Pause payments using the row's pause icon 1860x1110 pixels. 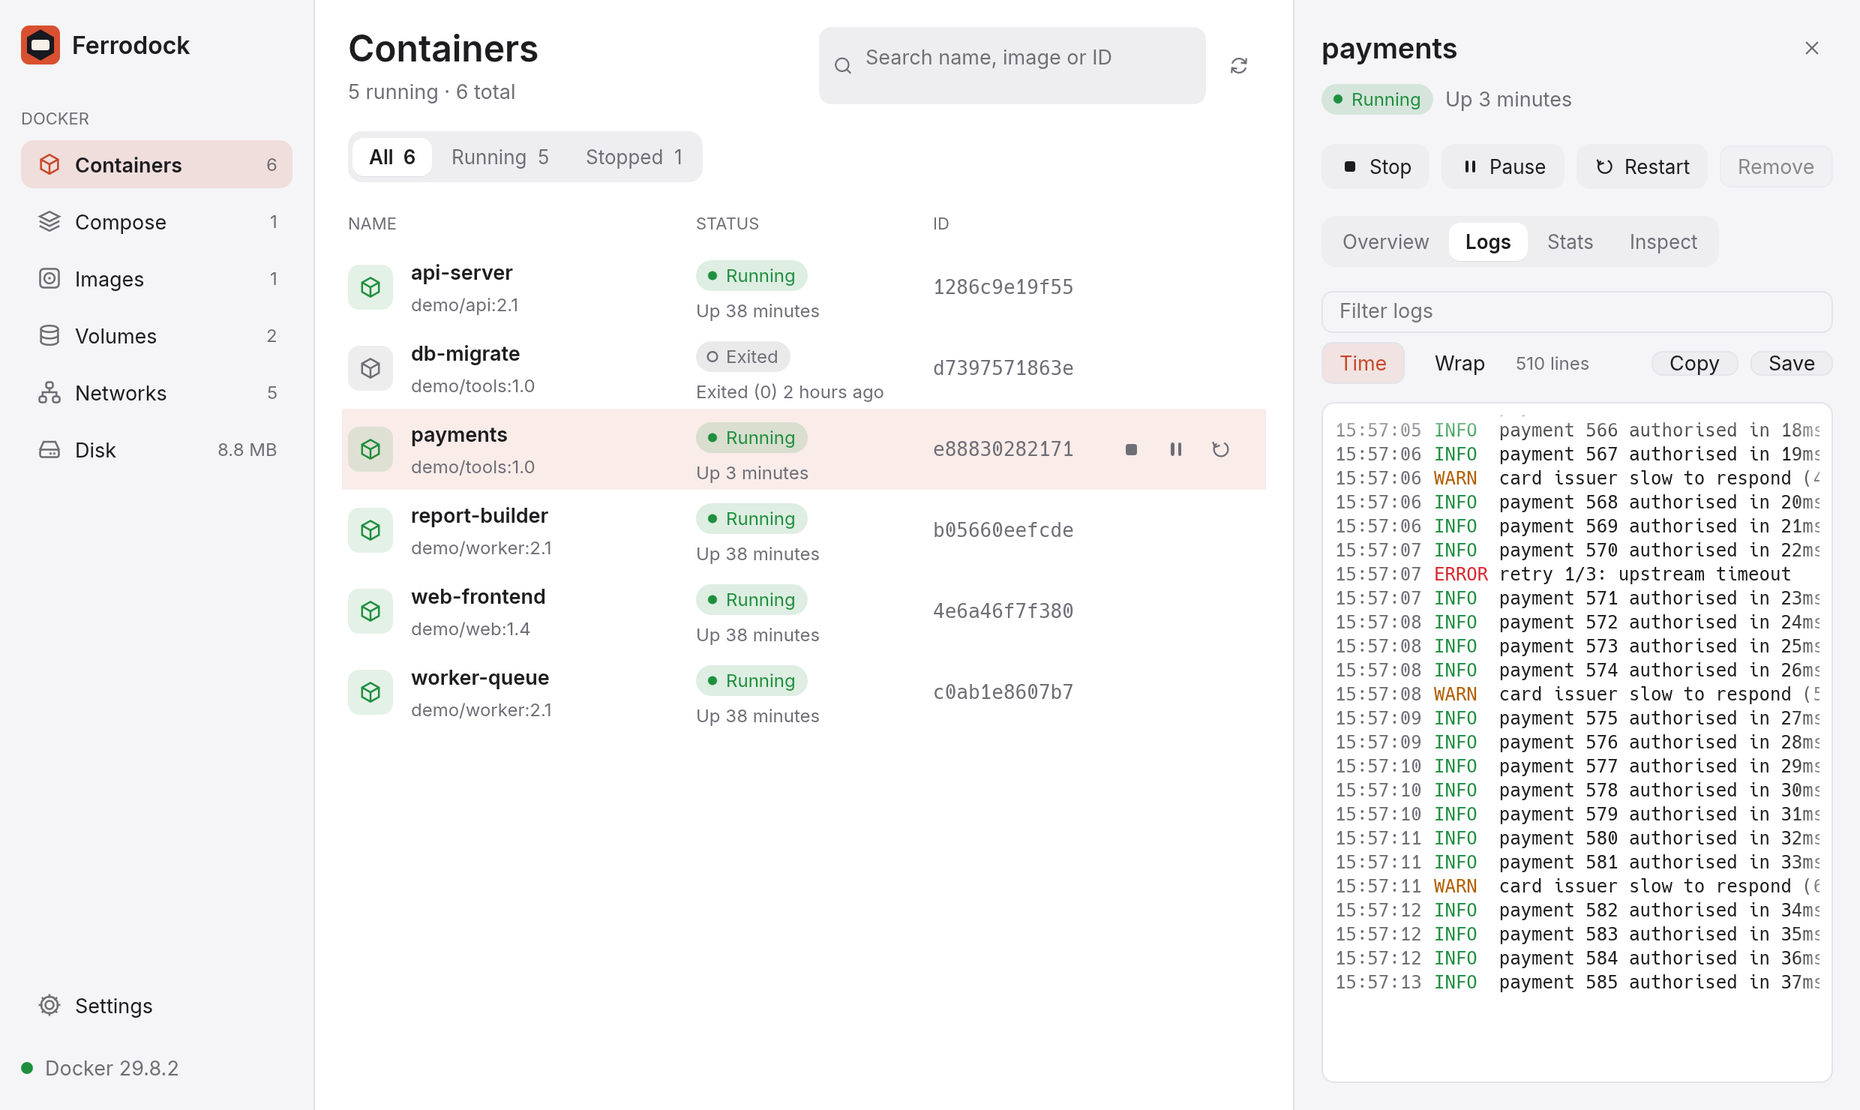pyautogui.click(x=1176, y=450)
